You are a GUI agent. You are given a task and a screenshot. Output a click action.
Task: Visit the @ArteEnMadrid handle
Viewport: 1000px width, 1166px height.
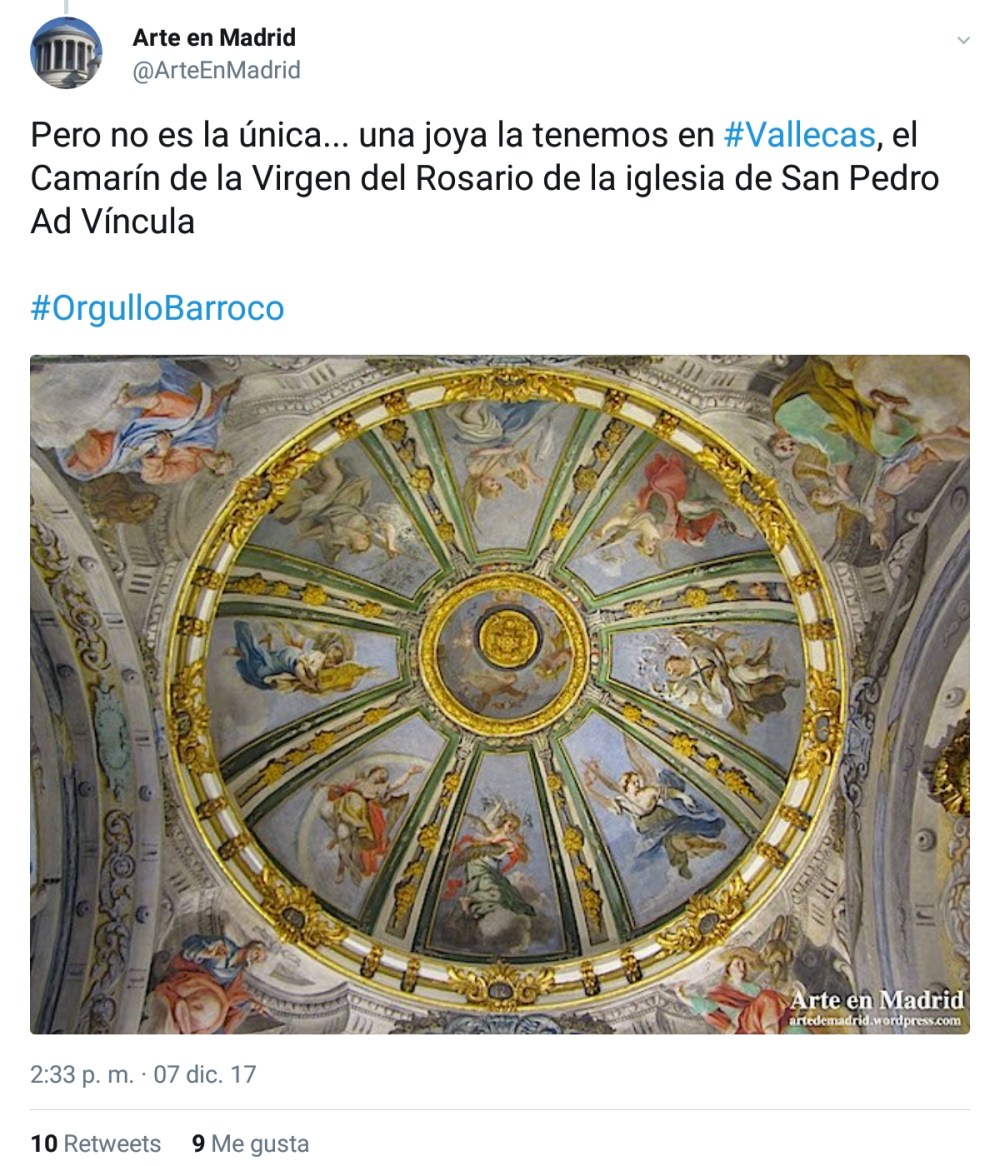click(216, 70)
